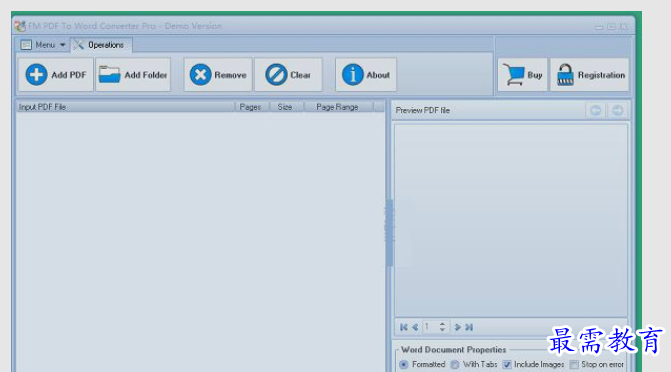Jump to last preview page
Screen dimensions: 671x372
coord(469,327)
